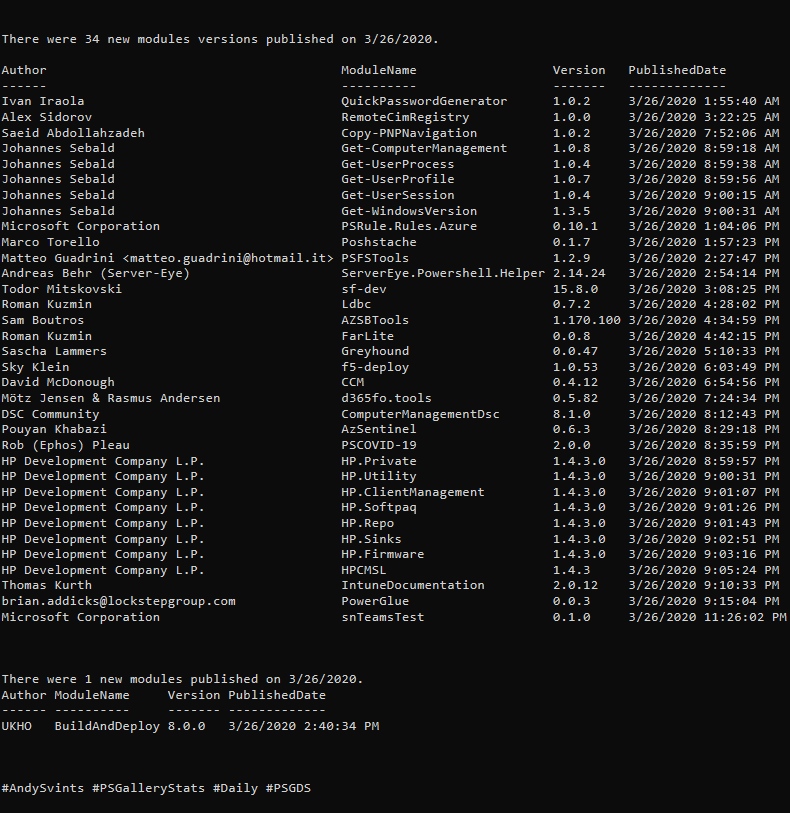The width and height of the screenshot is (790, 813).
Task: Click the d365fo.tools module name
Action: (x=387, y=398)
